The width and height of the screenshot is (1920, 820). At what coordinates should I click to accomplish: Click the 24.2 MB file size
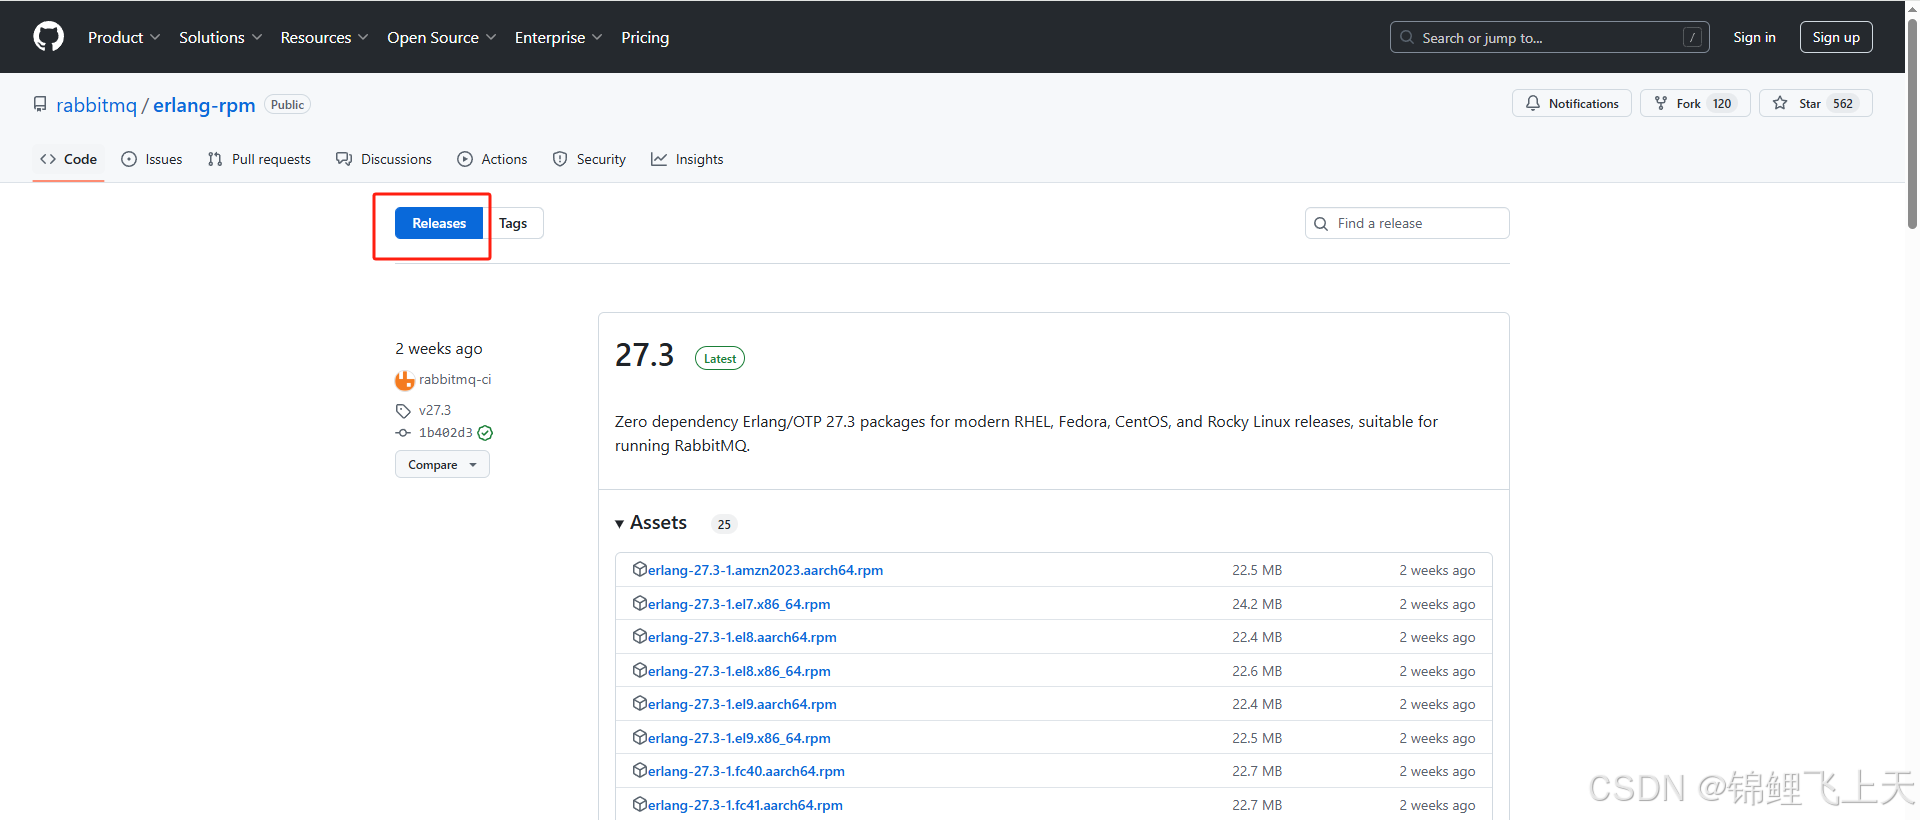(x=1257, y=604)
